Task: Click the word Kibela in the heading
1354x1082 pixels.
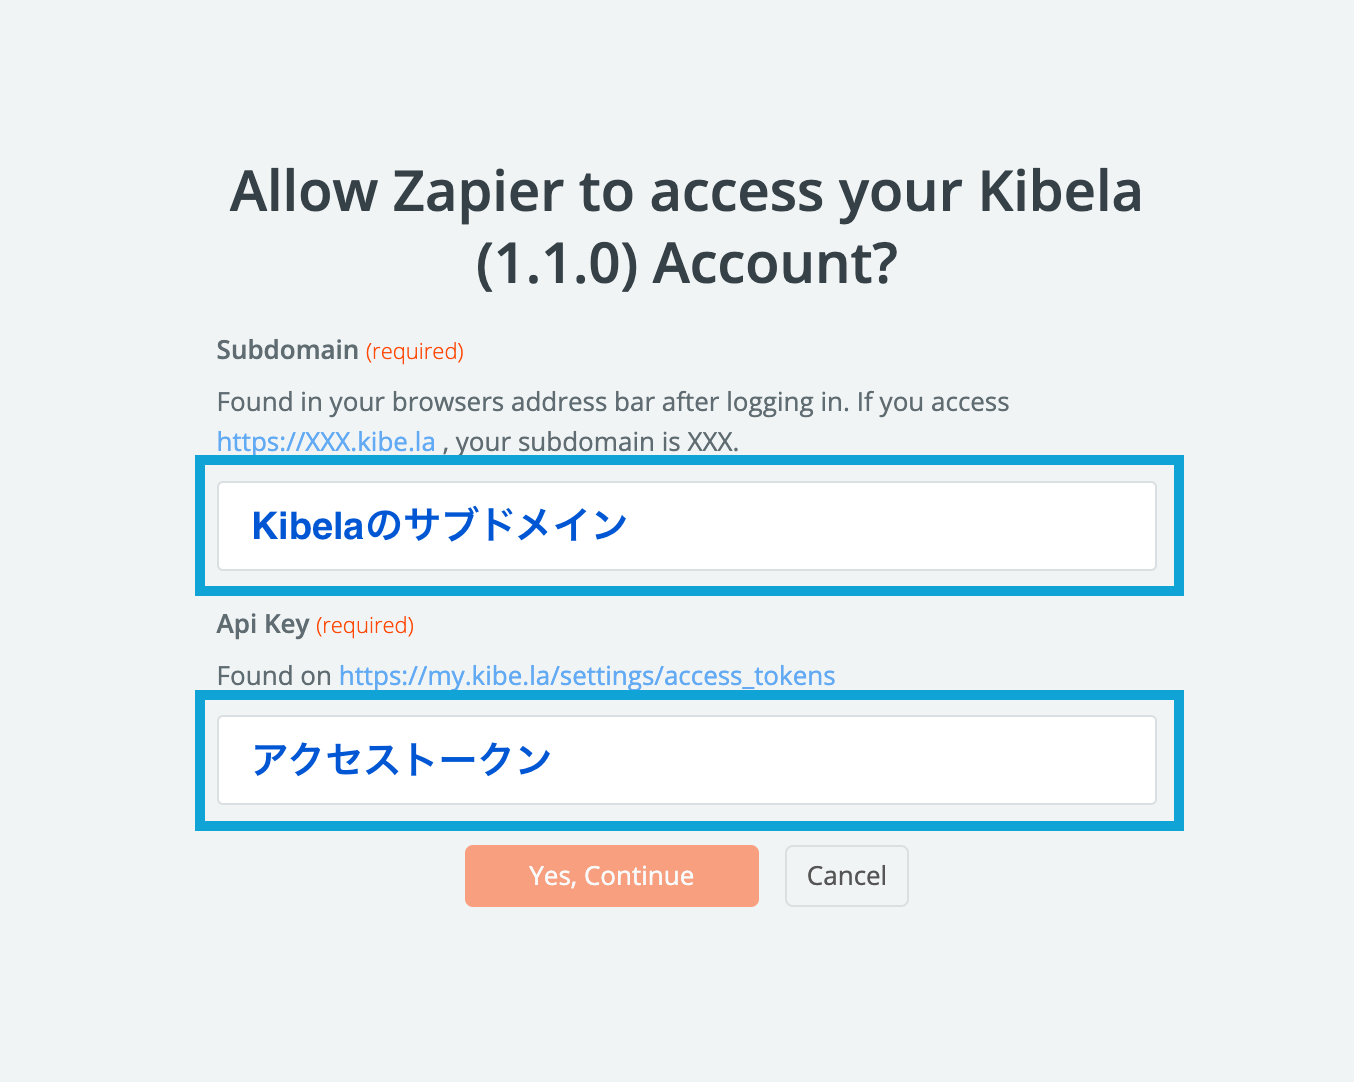Action: click(1059, 192)
